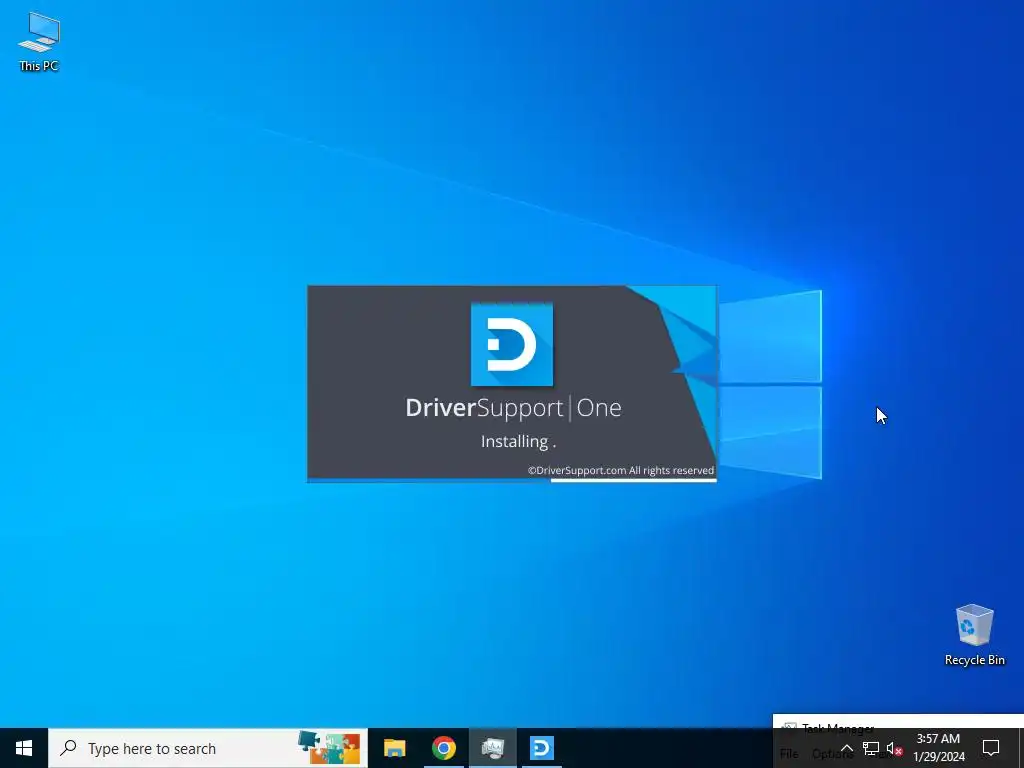
Task: Switch to Task Manager taskbar button
Action: point(492,748)
